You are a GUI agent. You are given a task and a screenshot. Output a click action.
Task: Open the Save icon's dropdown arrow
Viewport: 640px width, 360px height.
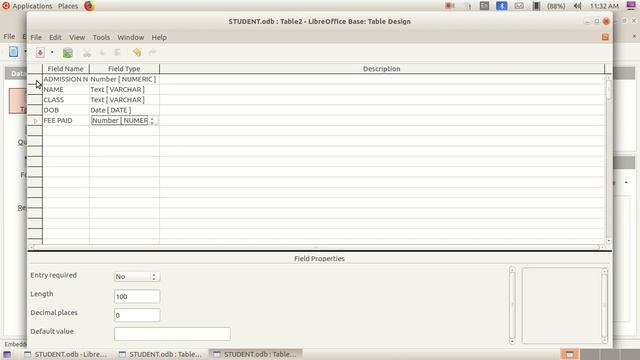coord(52,53)
